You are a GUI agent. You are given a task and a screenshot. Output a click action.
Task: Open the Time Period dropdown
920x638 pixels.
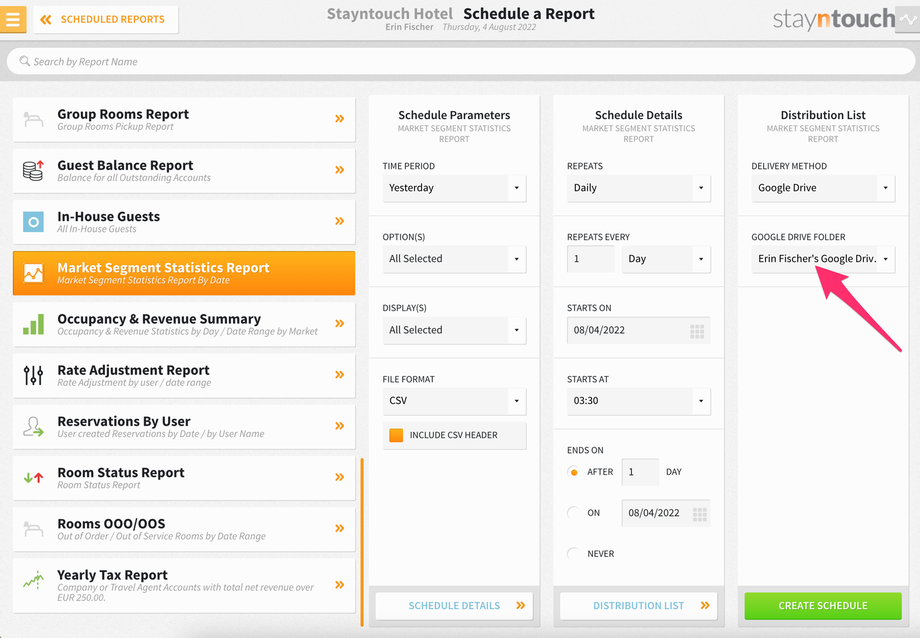point(454,188)
